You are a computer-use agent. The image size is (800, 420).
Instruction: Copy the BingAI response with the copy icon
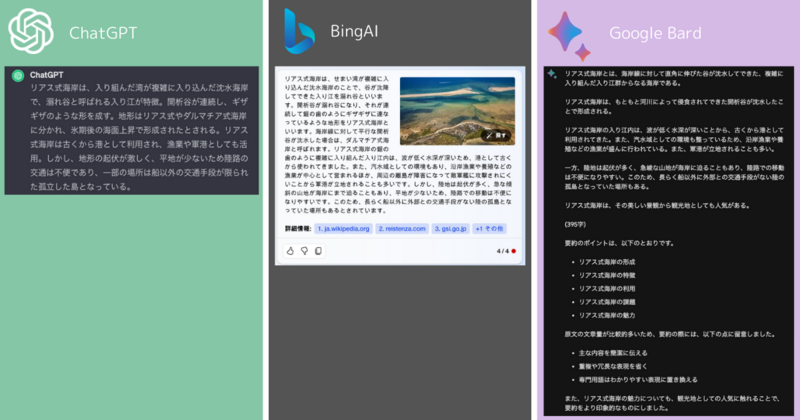pos(318,251)
